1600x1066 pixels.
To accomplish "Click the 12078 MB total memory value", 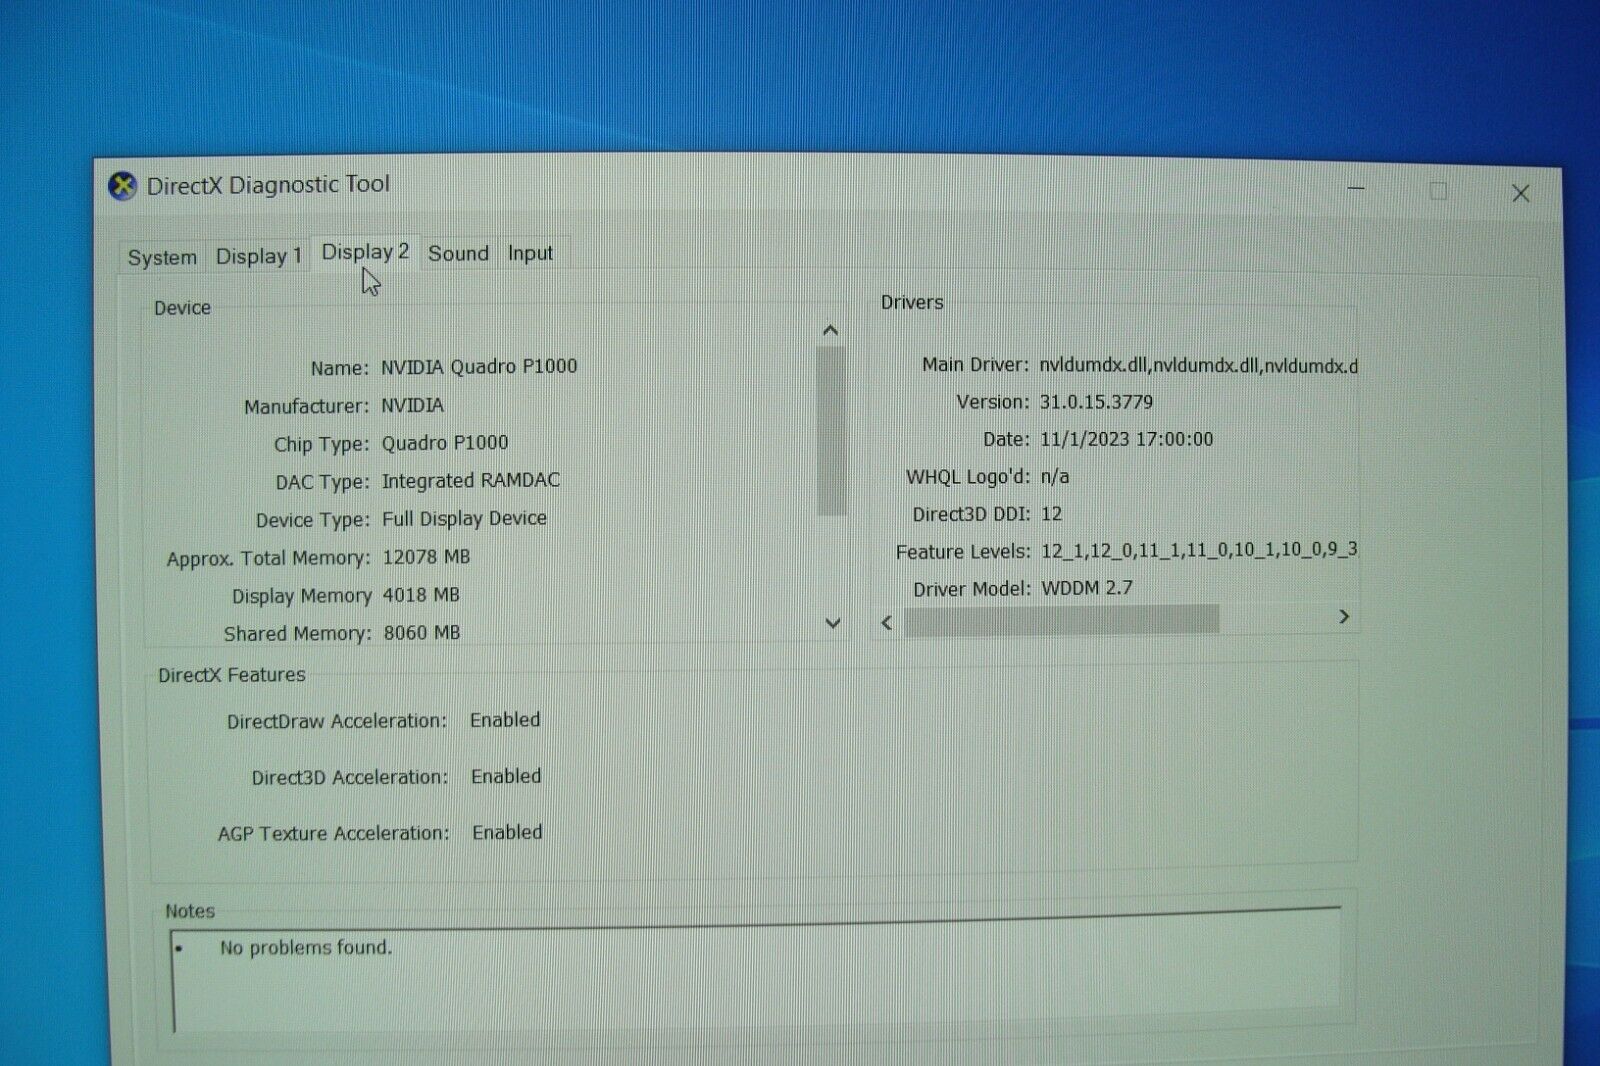I will point(426,556).
